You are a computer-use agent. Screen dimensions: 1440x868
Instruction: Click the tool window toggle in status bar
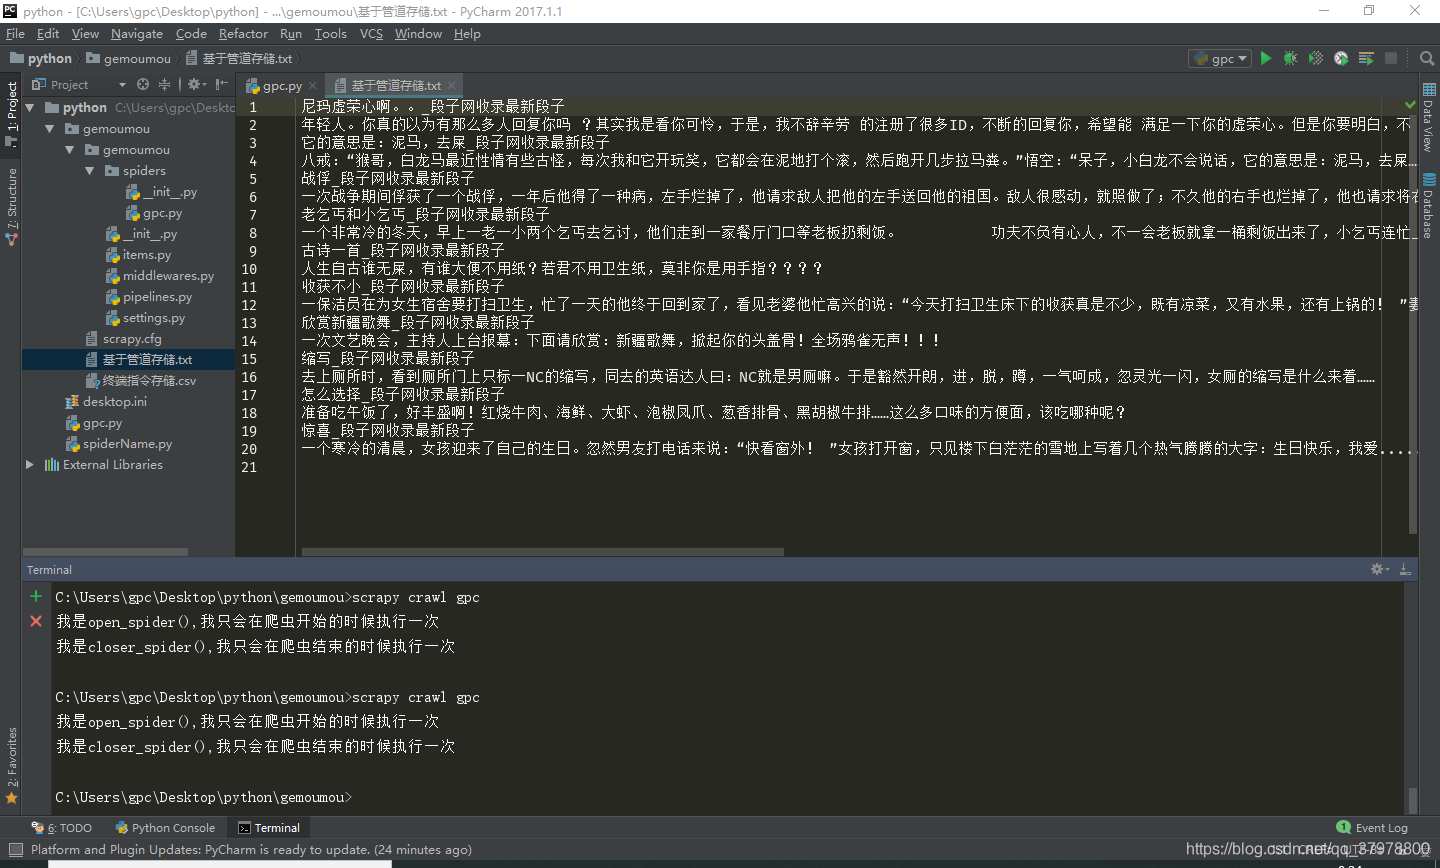pos(15,850)
